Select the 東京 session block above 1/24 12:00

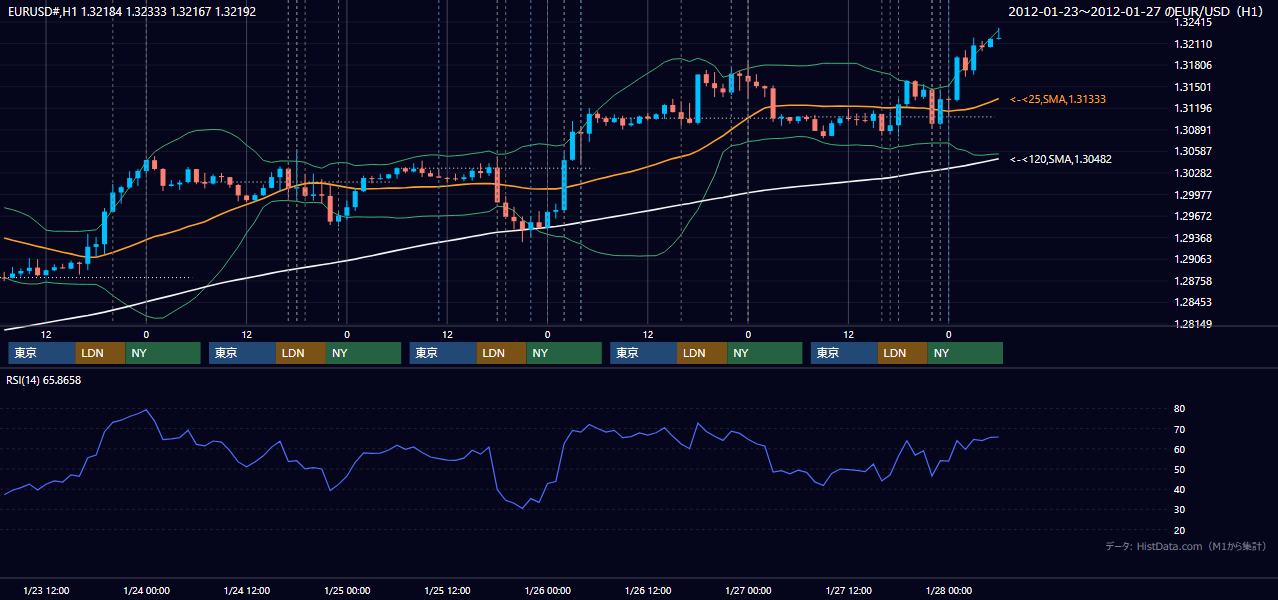(243, 353)
